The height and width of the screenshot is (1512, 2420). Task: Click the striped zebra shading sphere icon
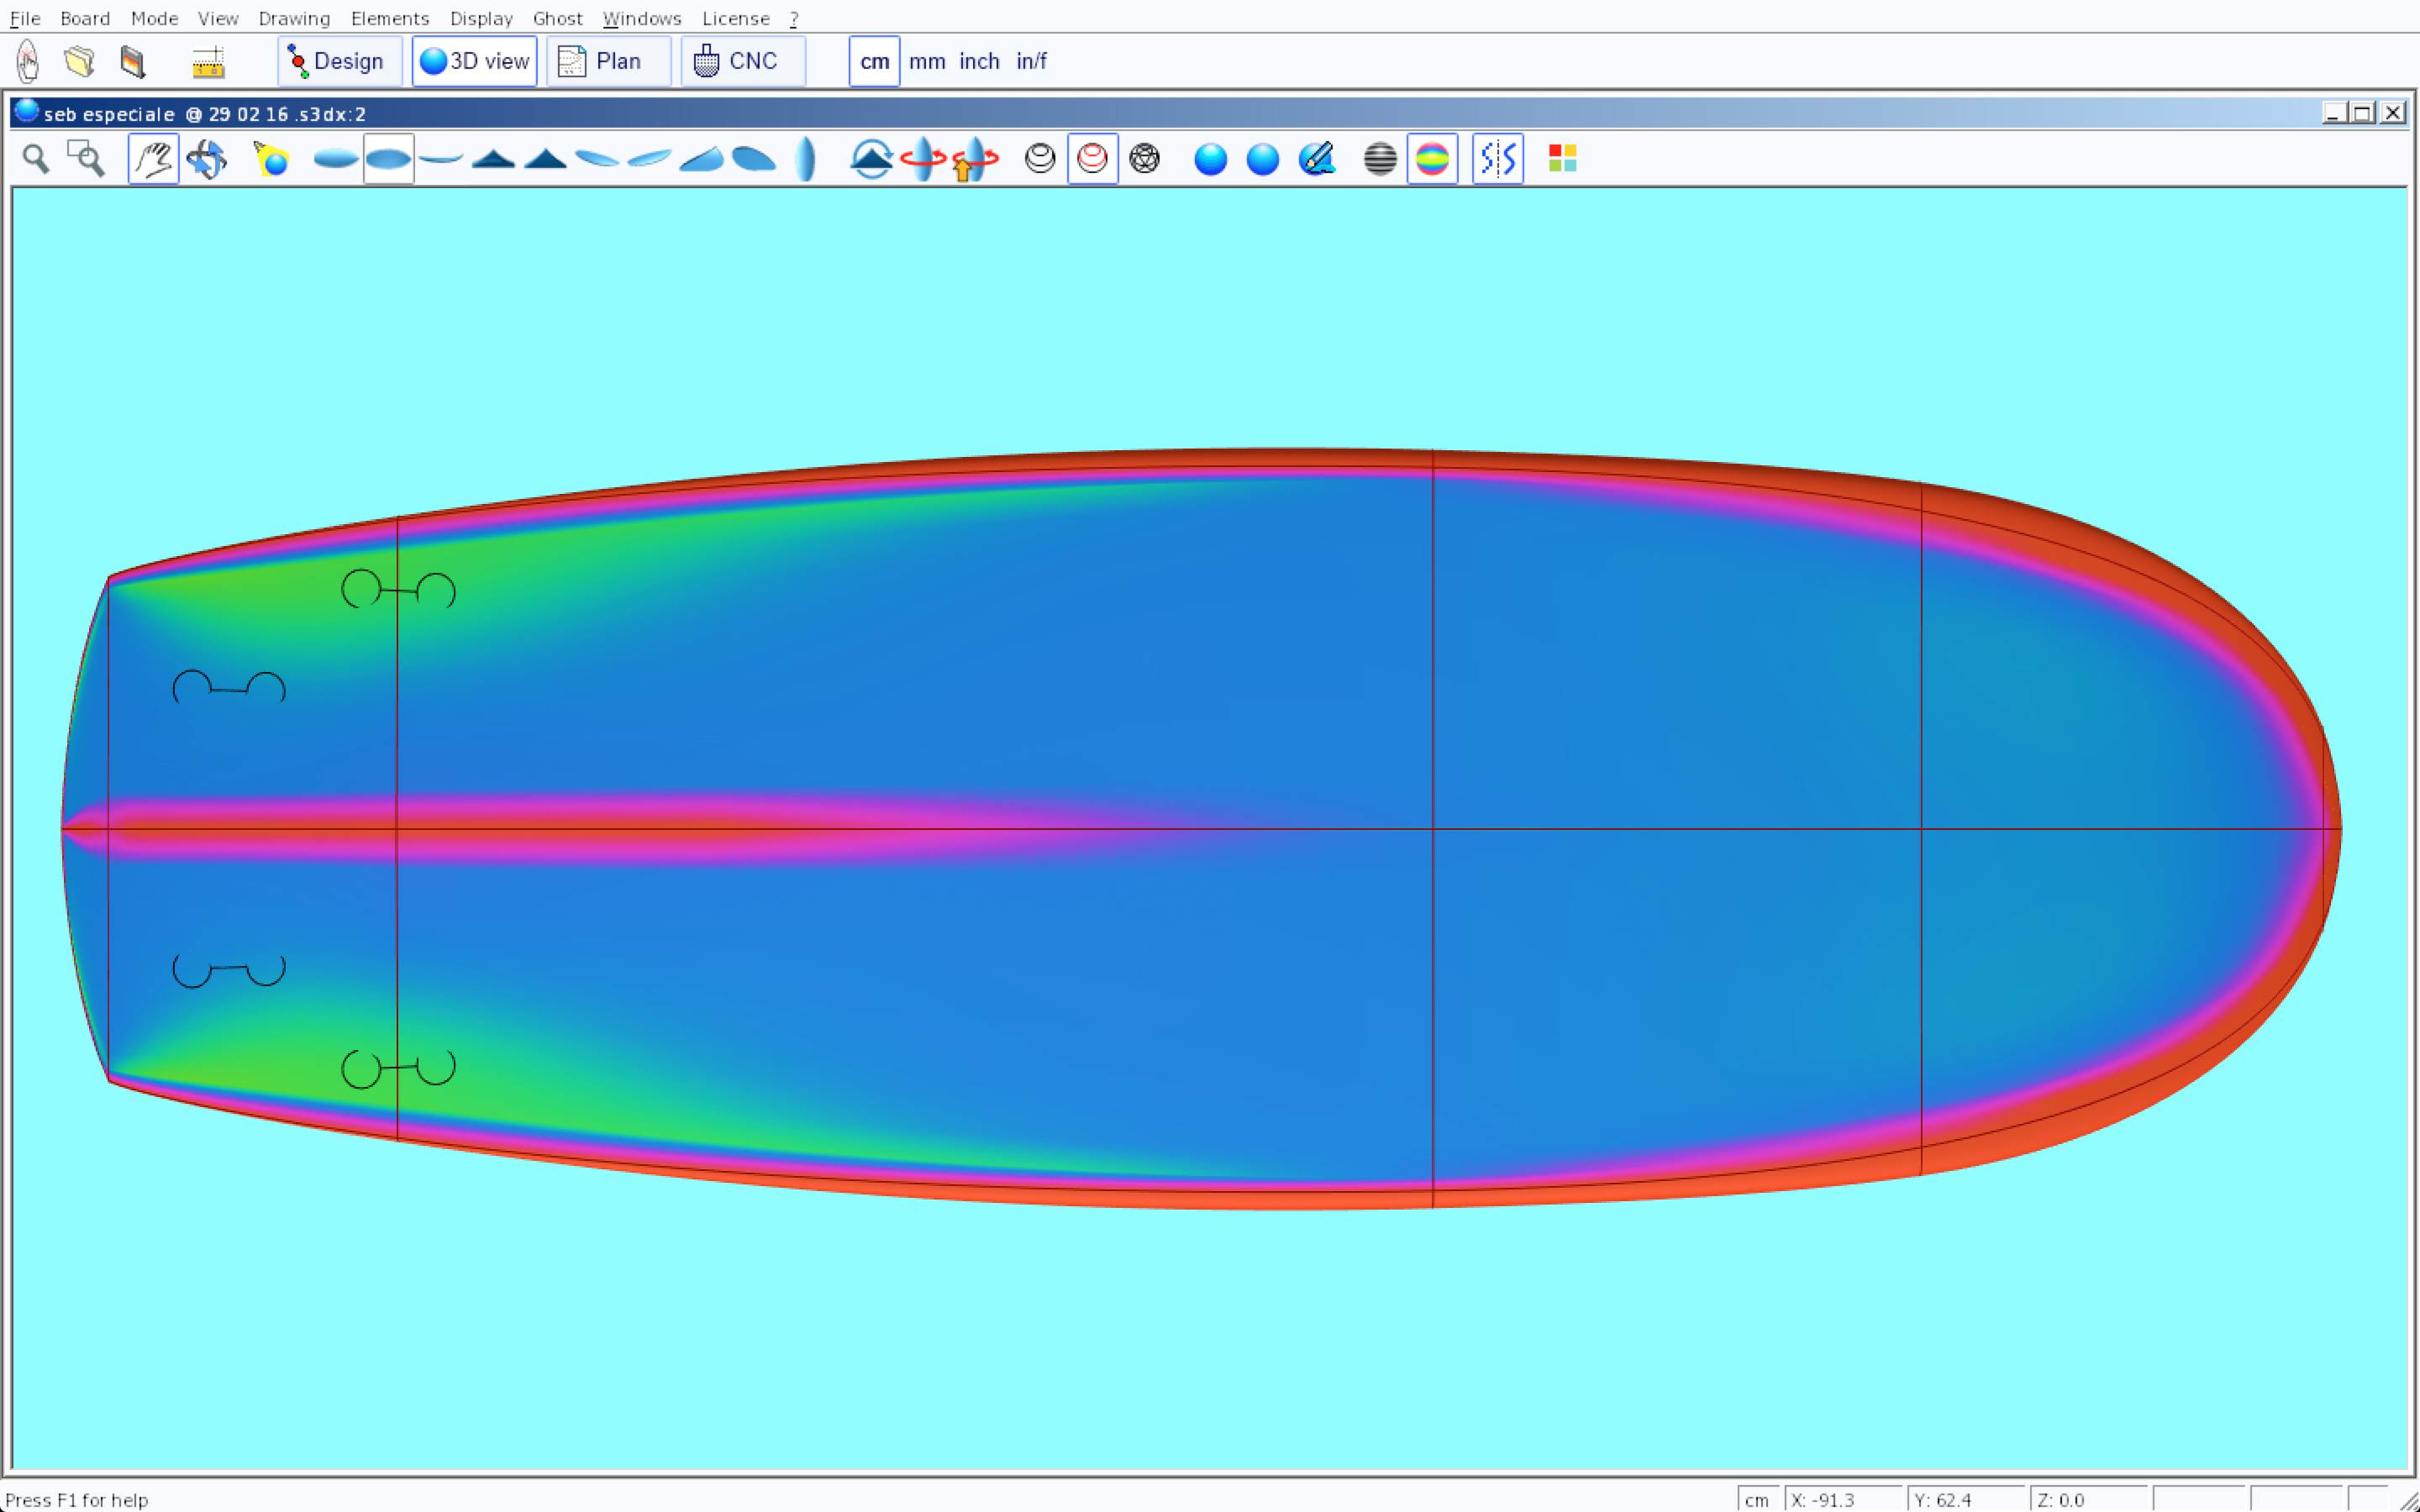coord(1380,159)
